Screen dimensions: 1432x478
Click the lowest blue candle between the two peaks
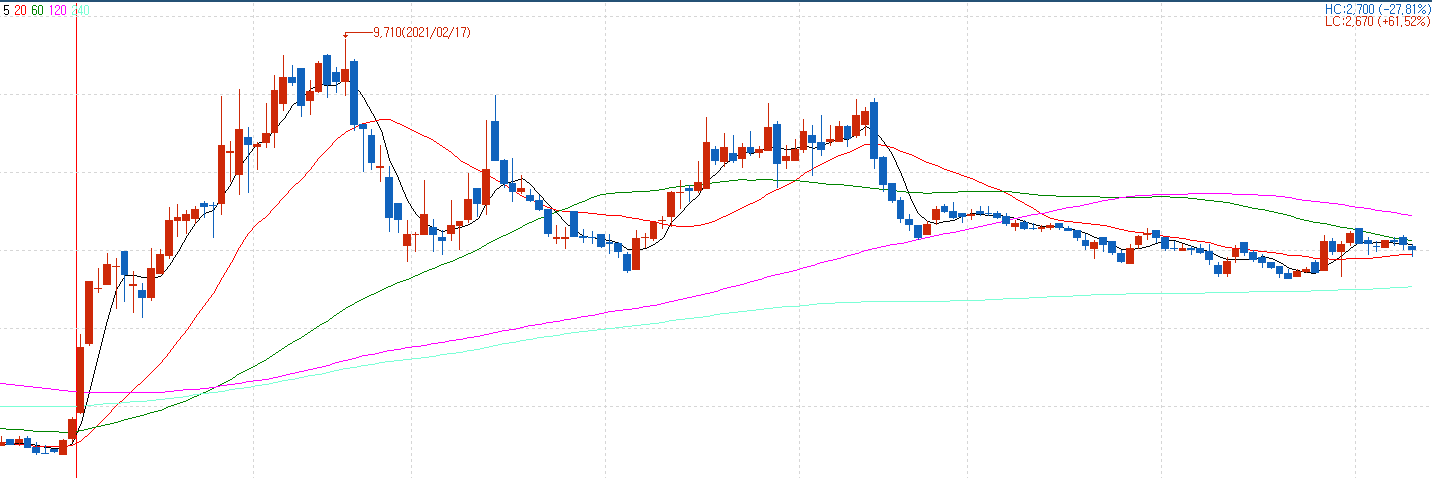(627, 261)
